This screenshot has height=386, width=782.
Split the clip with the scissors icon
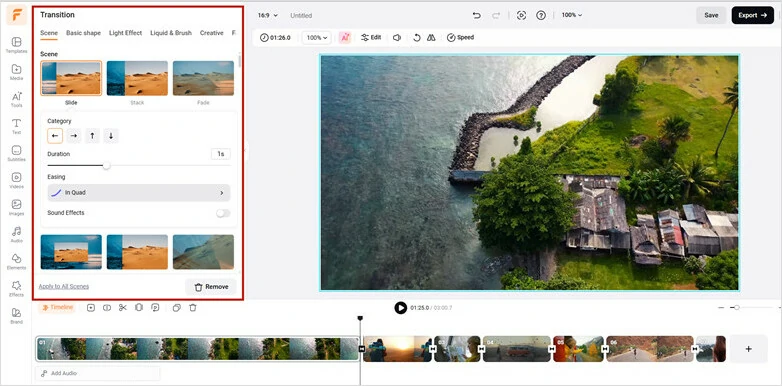pos(123,308)
